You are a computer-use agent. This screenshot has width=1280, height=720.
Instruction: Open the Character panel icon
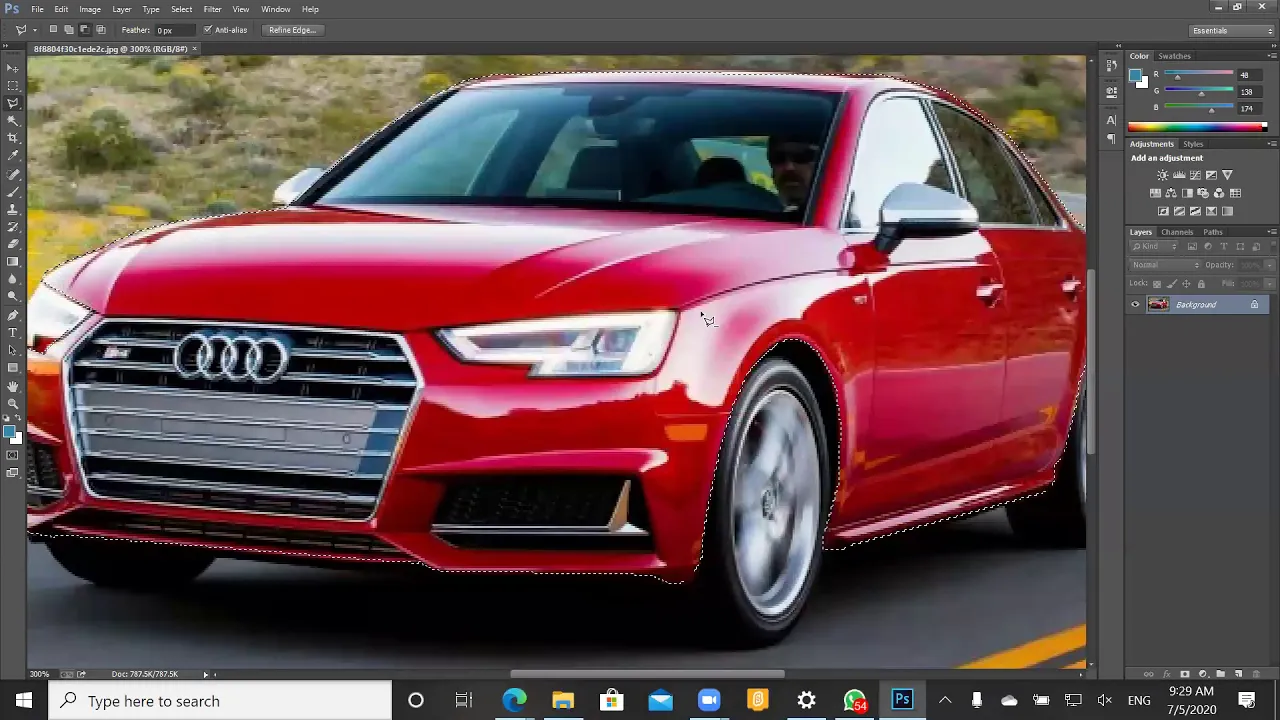tap(1111, 120)
